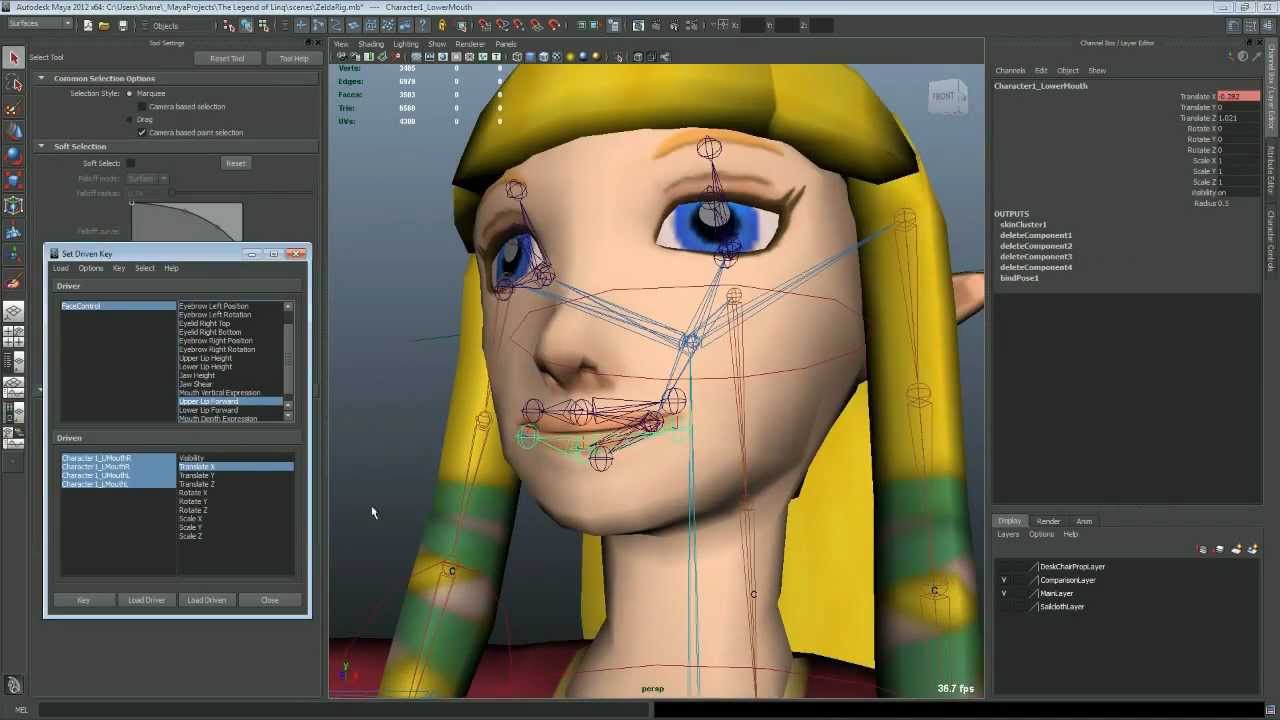The width and height of the screenshot is (1280, 720).
Task: Switch to the Render layer tab
Action: point(1048,521)
